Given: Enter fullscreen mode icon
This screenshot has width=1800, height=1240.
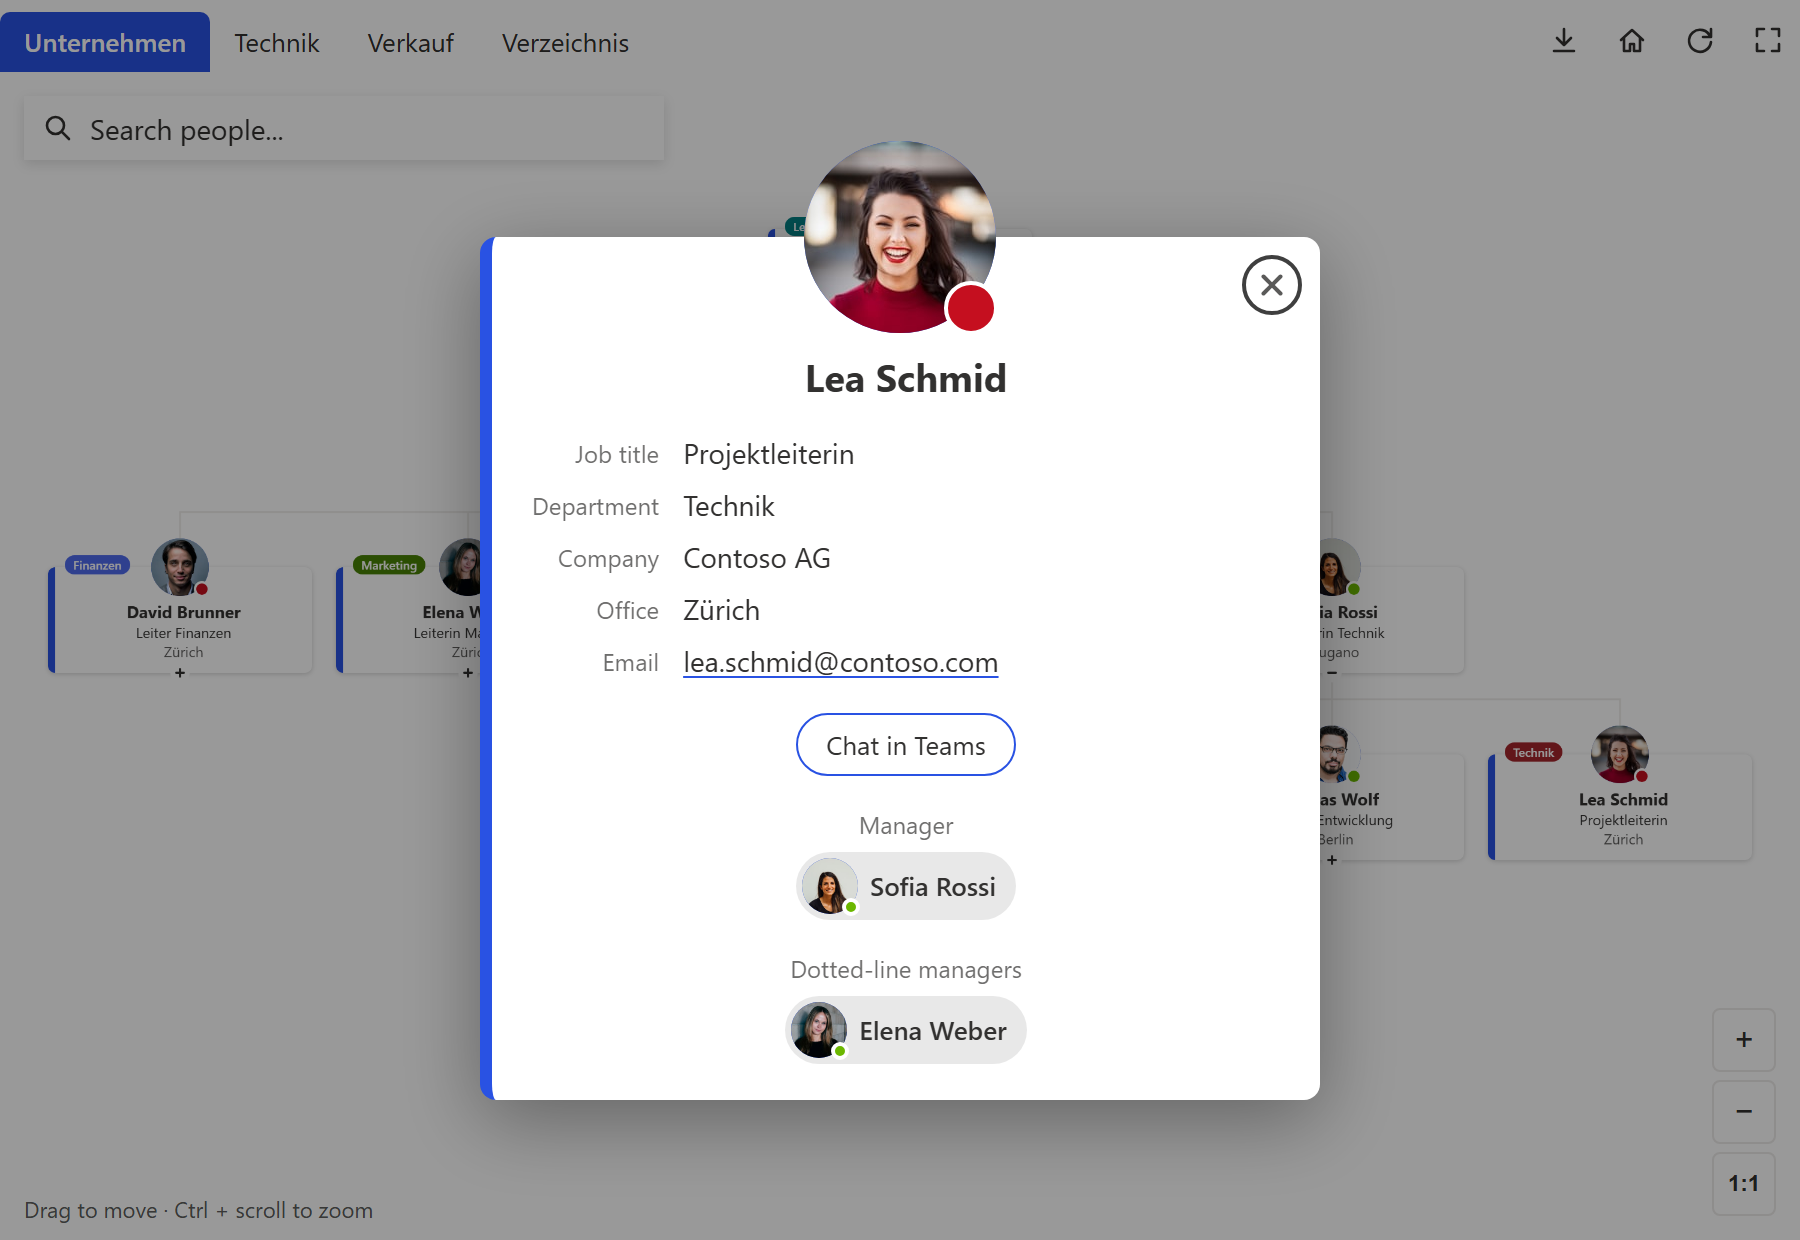Looking at the screenshot, I should (1768, 41).
